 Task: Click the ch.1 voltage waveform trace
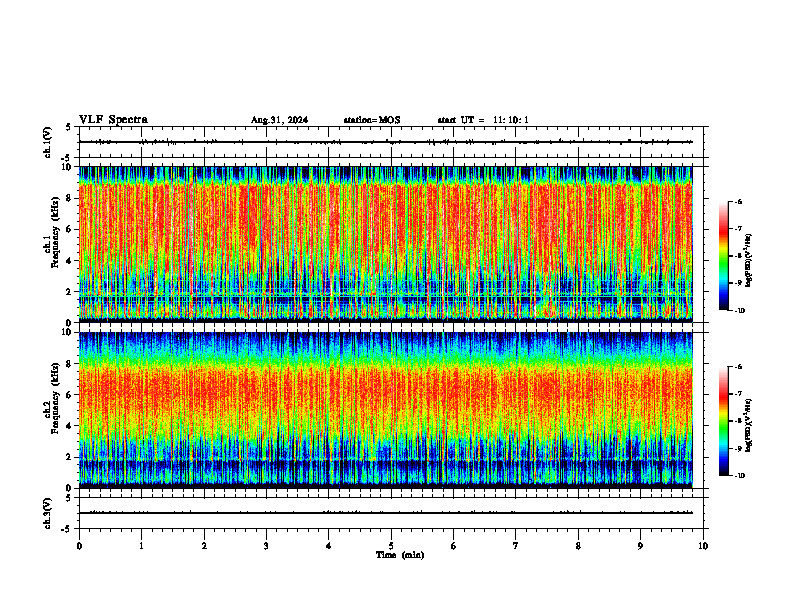point(385,142)
